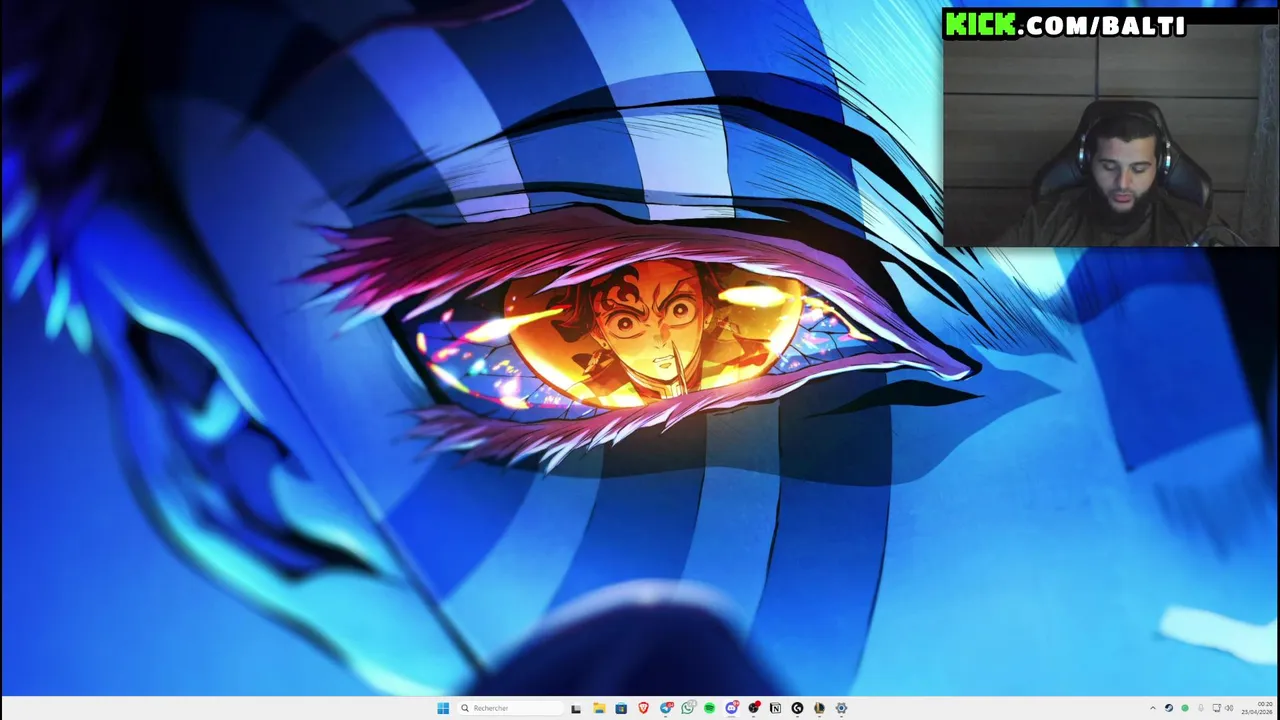Open WhatsApp from the taskbar

688,708
